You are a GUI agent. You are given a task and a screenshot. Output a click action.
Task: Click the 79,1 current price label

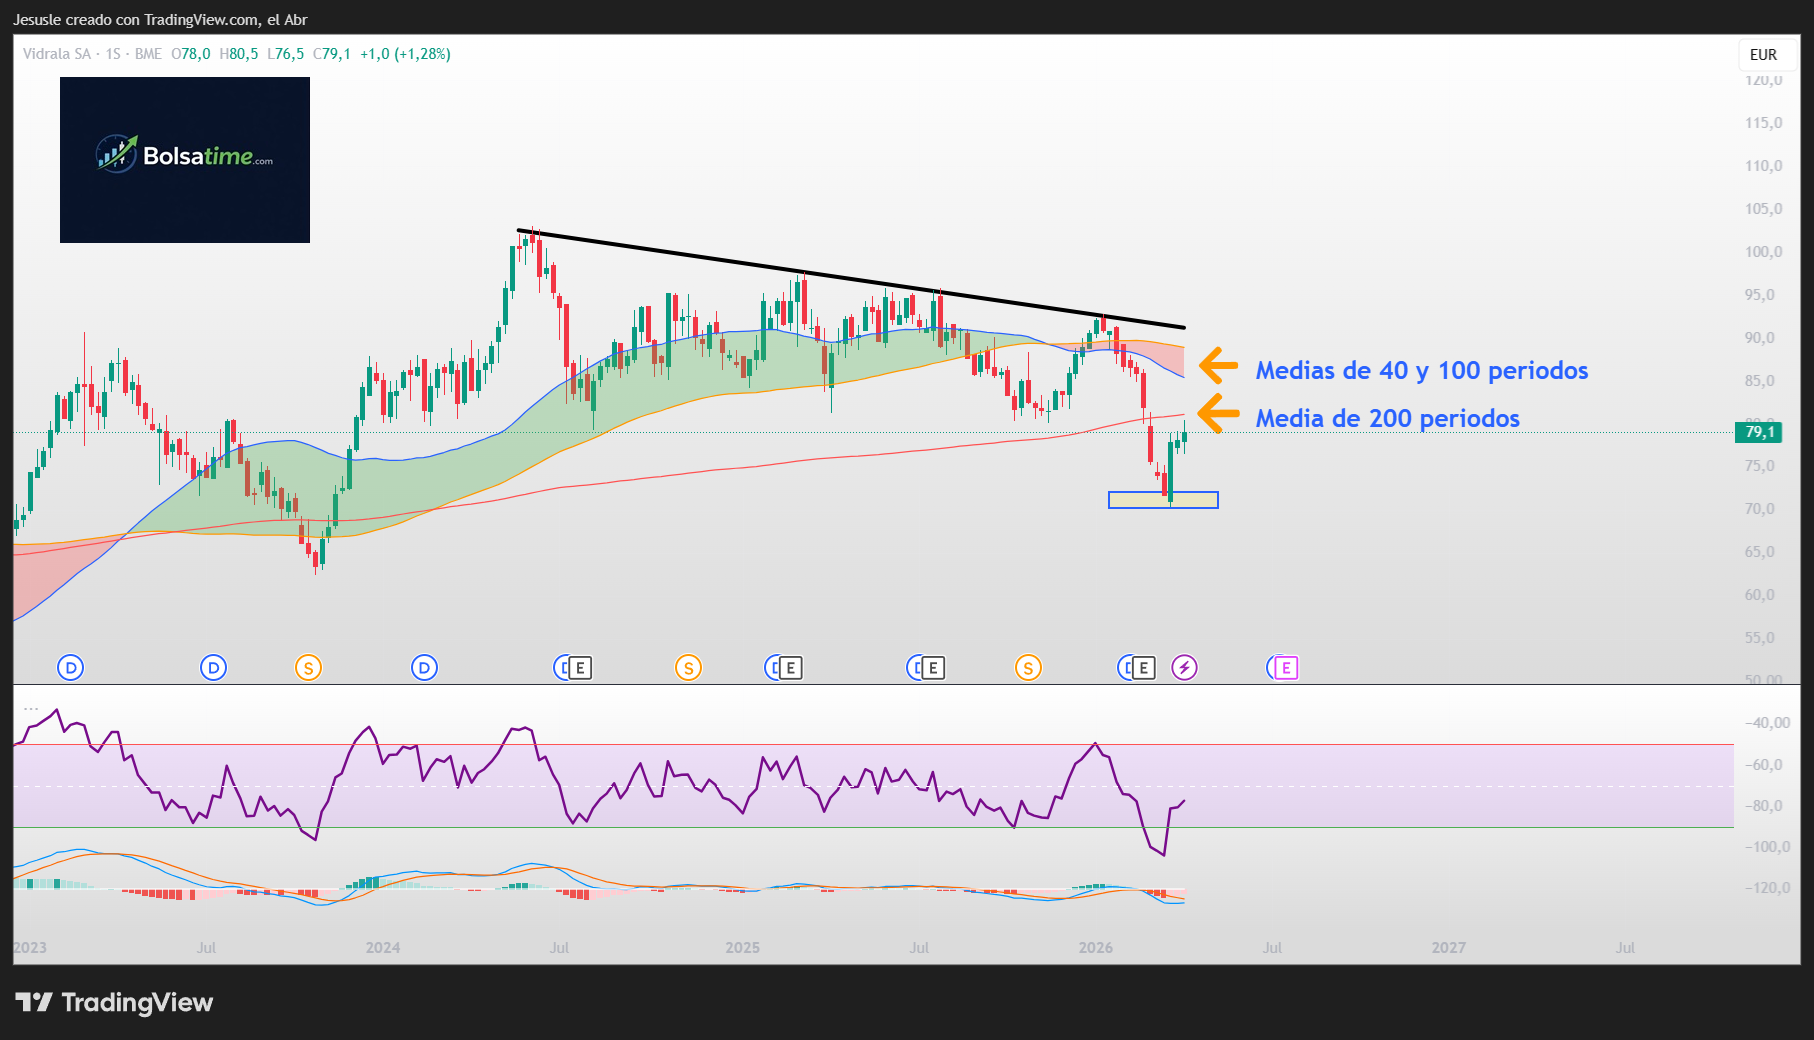(1759, 432)
